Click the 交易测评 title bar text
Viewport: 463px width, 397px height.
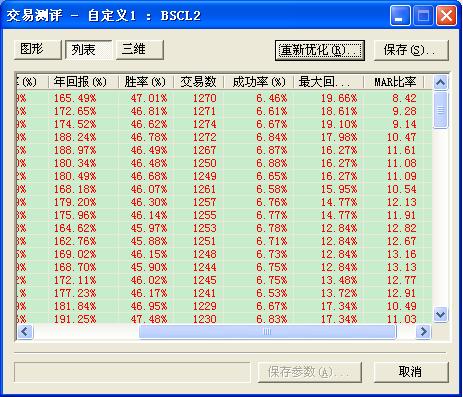(x=104, y=16)
